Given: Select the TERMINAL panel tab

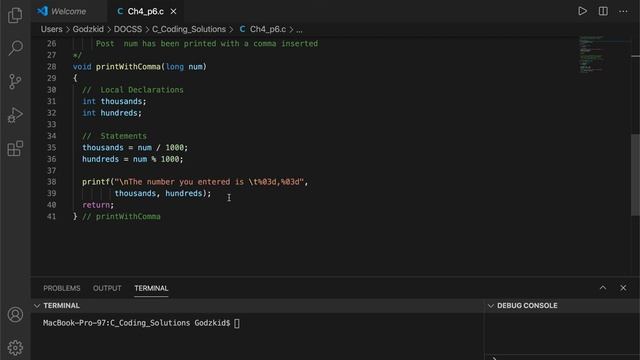Looking at the screenshot, I should coord(151,288).
